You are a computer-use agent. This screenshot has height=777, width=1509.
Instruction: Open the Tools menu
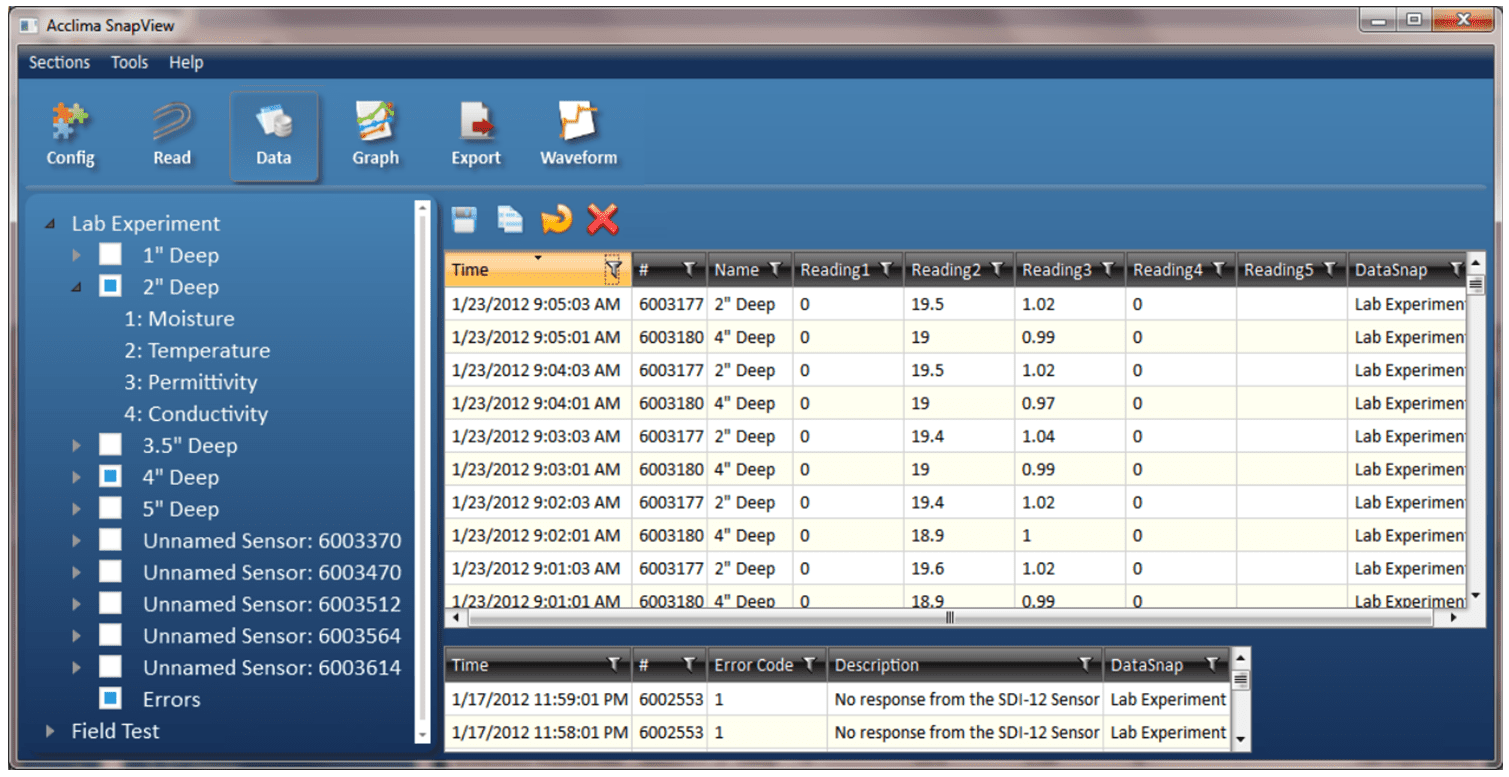click(129, 62)
